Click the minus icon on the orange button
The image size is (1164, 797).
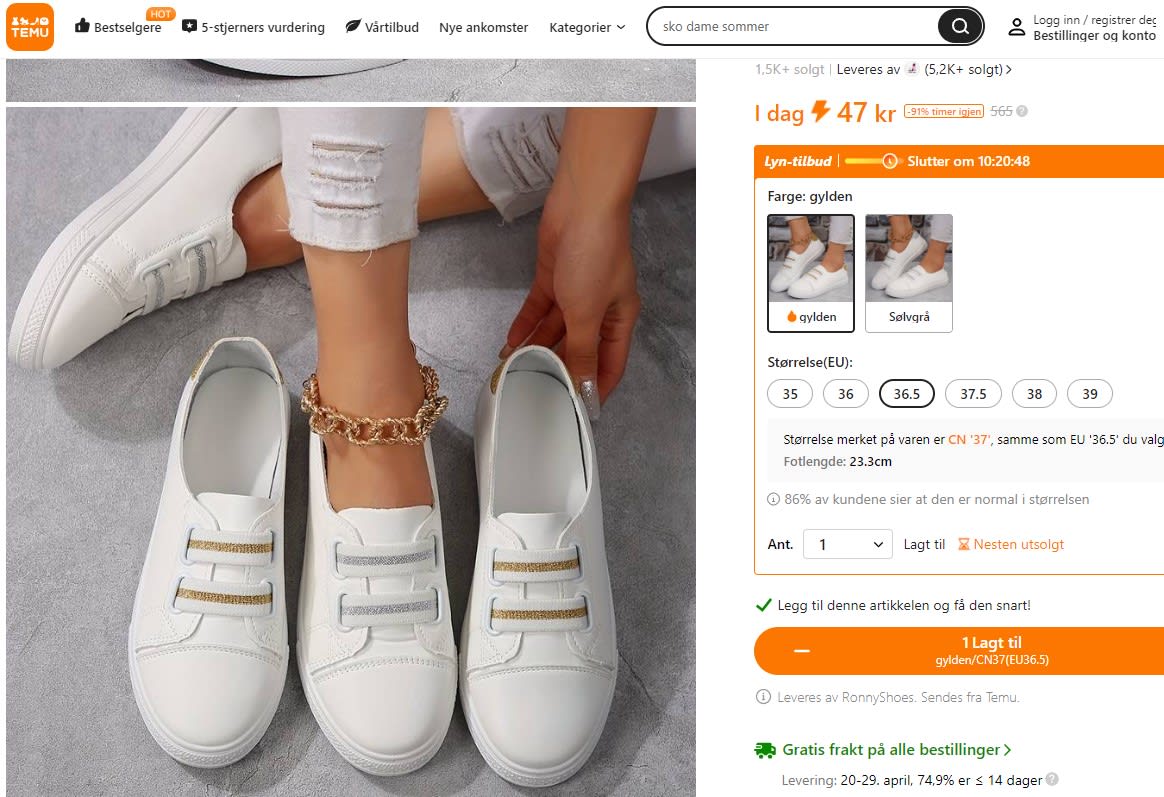coord(802,651)
